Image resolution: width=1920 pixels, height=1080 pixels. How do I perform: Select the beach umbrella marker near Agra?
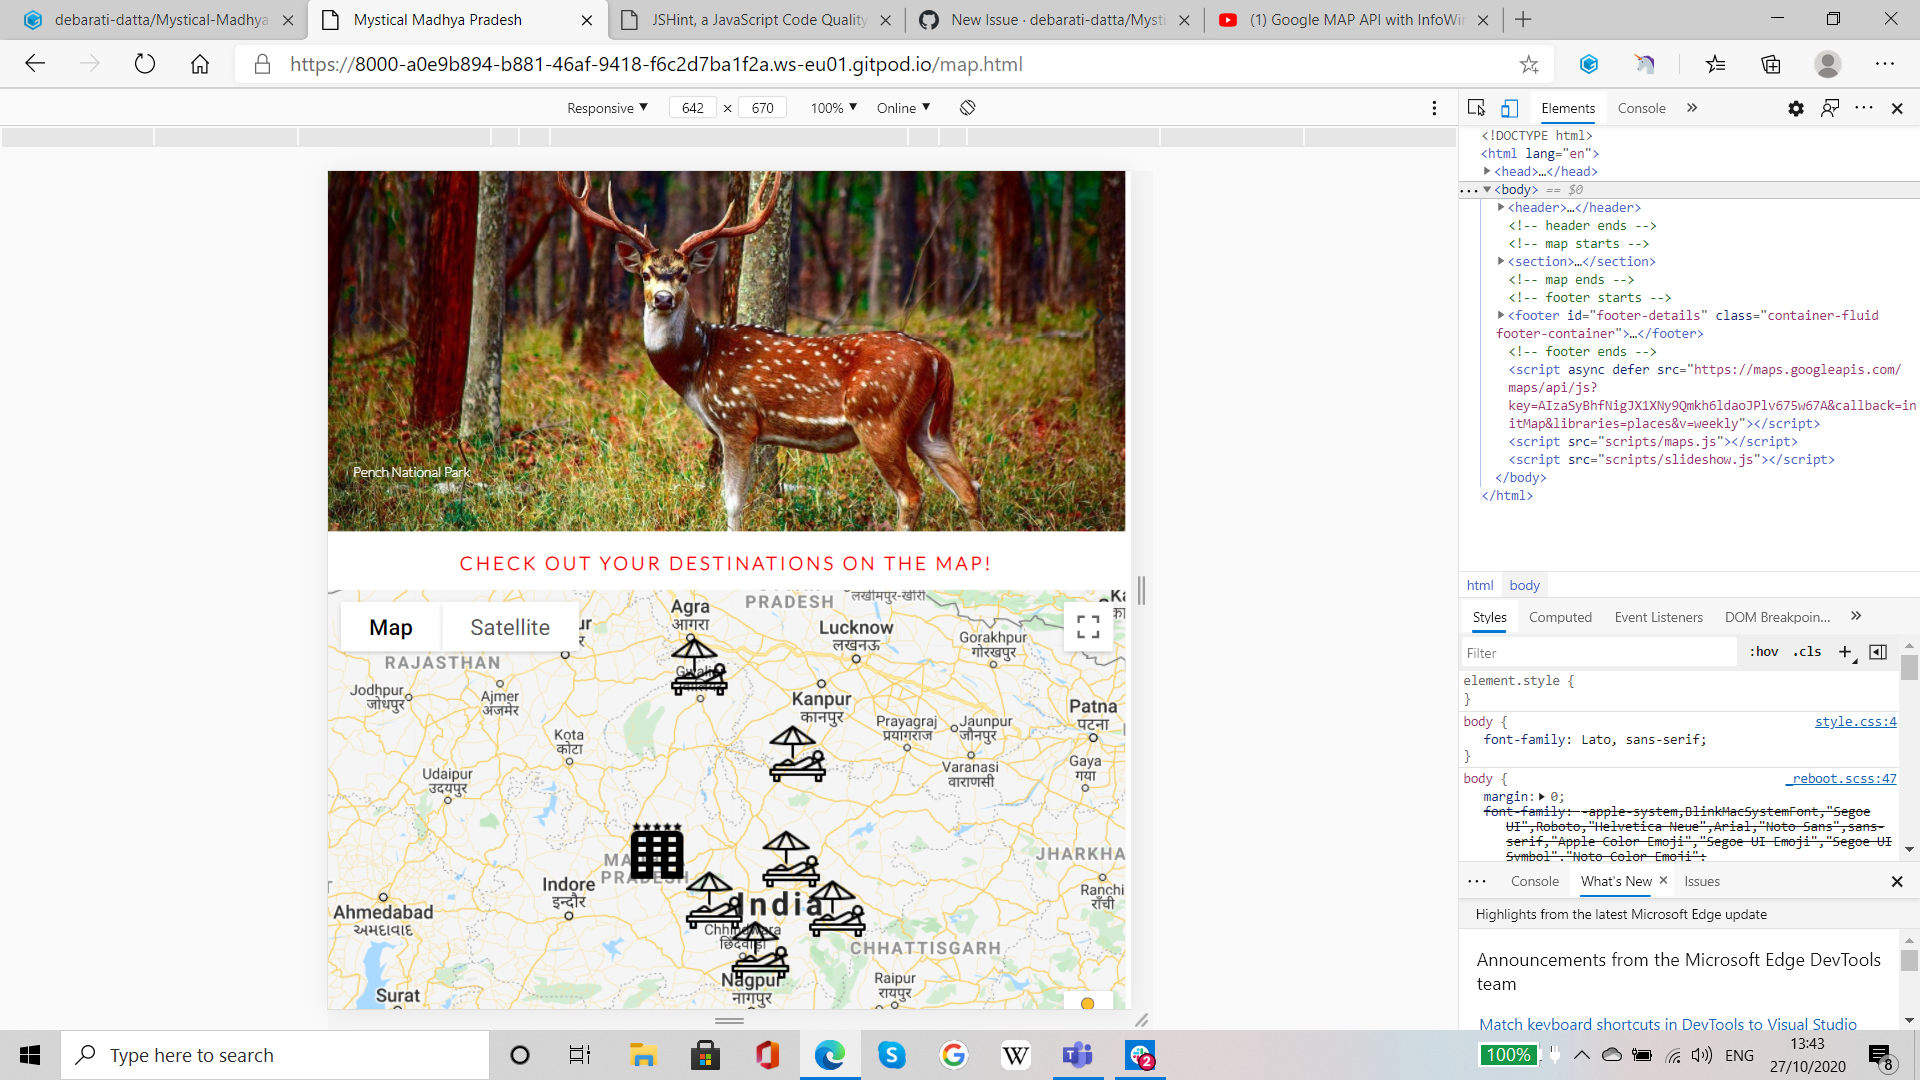(698, 670)
